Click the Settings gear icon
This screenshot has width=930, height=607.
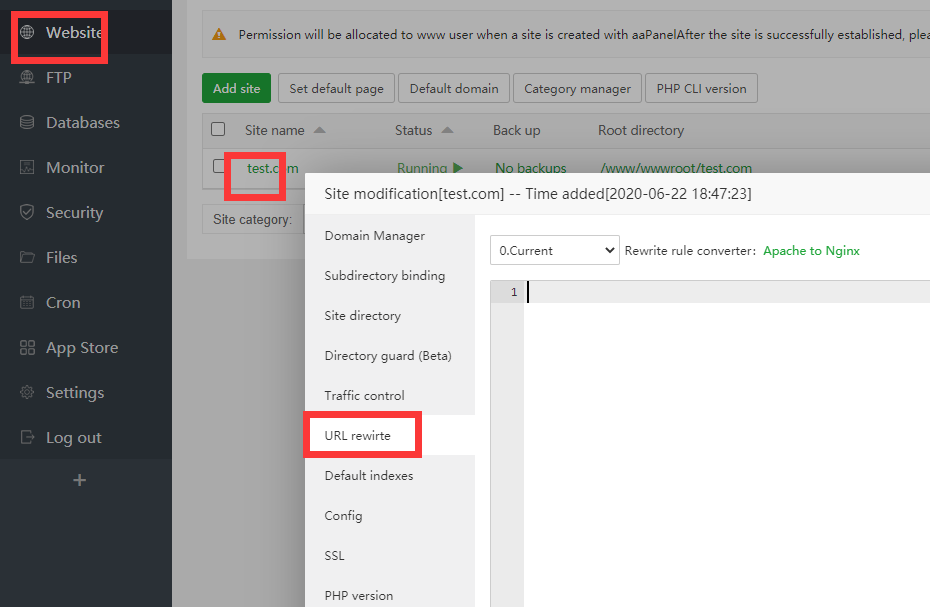pyautogui.click(x=28, y=393)
